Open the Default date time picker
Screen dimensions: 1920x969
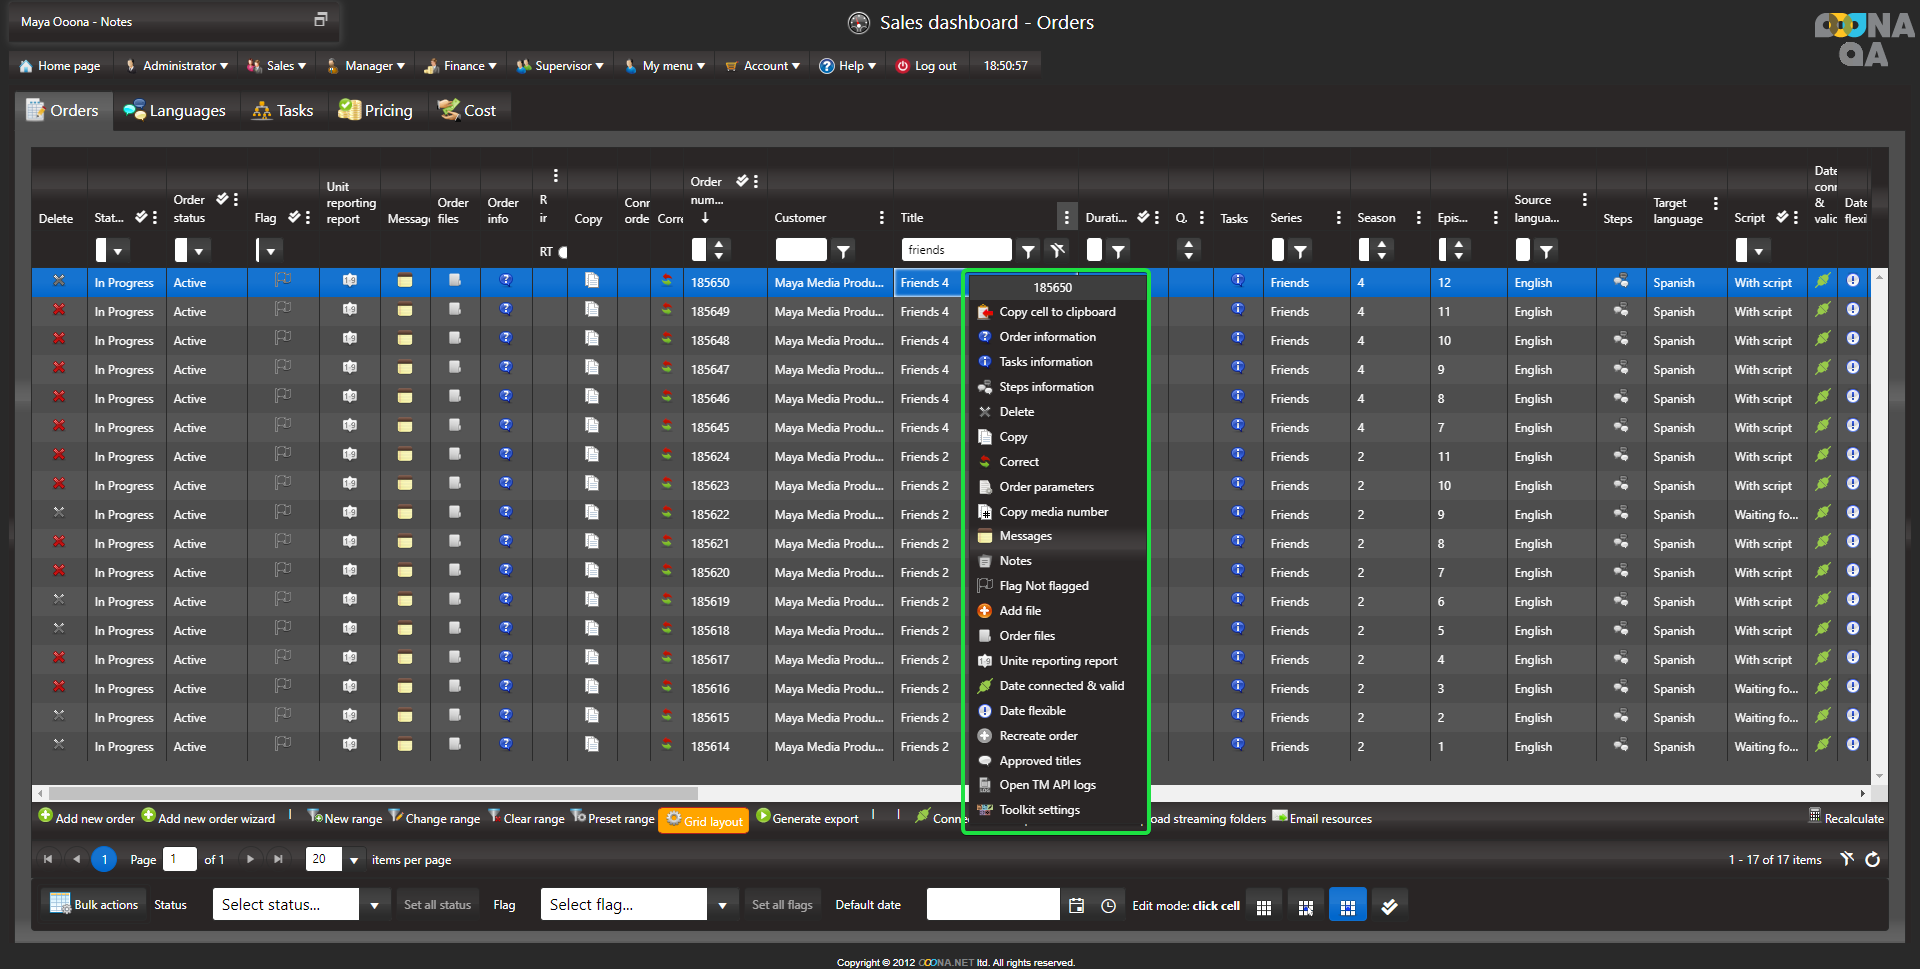point(1108,905)
